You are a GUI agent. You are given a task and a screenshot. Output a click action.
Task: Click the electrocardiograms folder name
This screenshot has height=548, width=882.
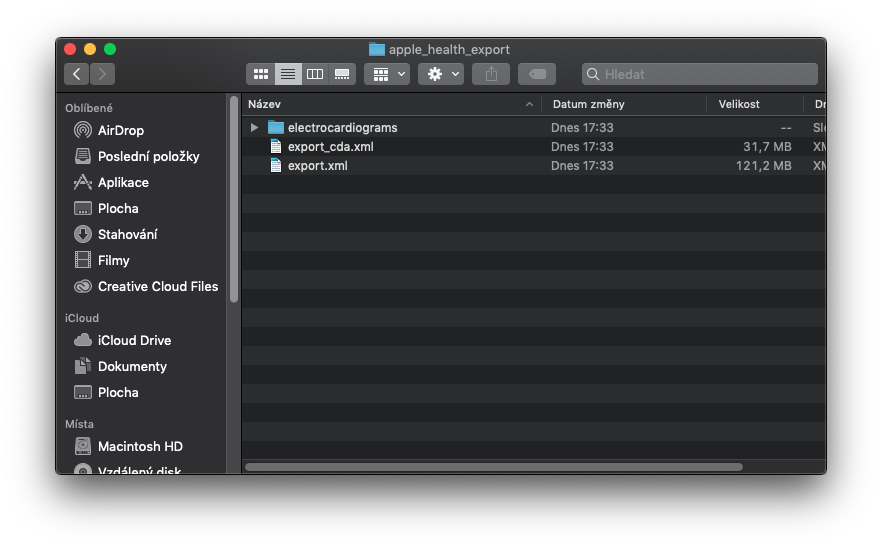coord(343,128)
